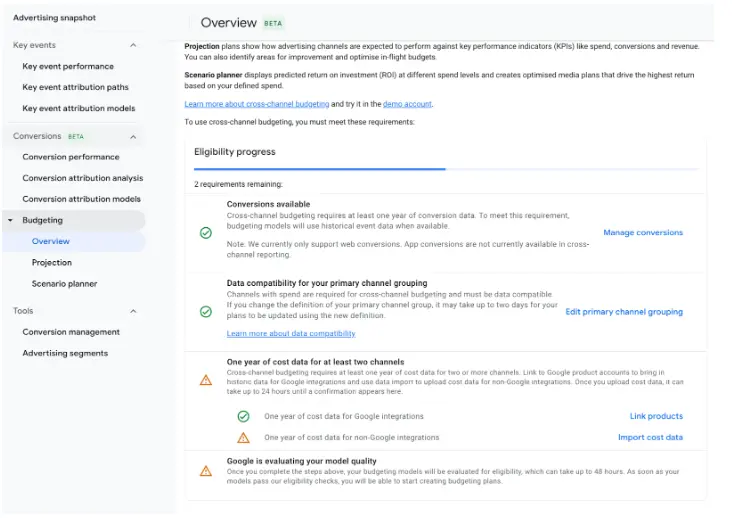Viewport: 732px width, 518px height.
Task: Click "Conversions available" heading
Action: [x=268, y=204]
